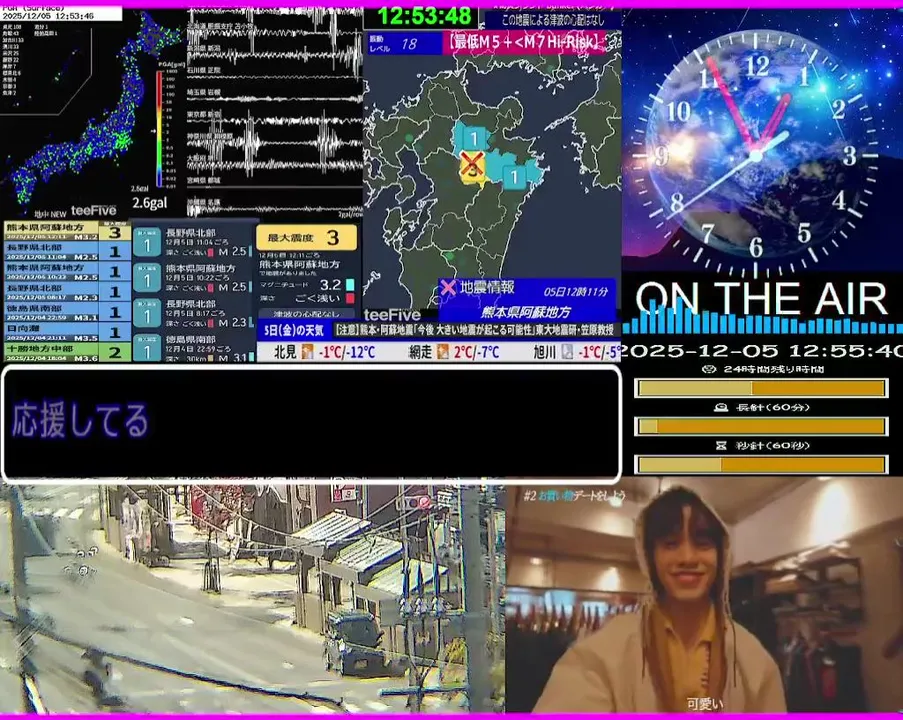Image resolution: width=903 pixels, height=720 pixels.
Task: Click the weather icon next to 北見
Action: click(308, 352)
